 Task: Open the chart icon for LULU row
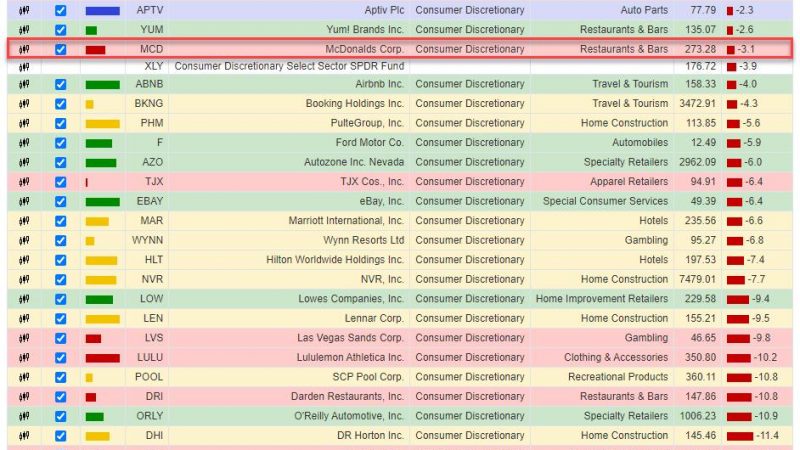tap(24, 358)
